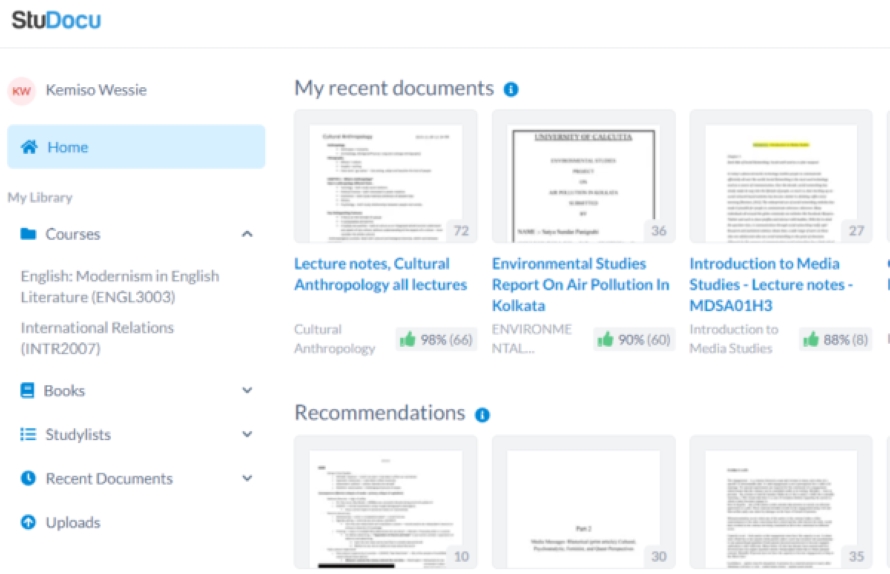The image size is (890, 574).
Task: Click the Books icon in the sidebar
Action: pos(27,391)
